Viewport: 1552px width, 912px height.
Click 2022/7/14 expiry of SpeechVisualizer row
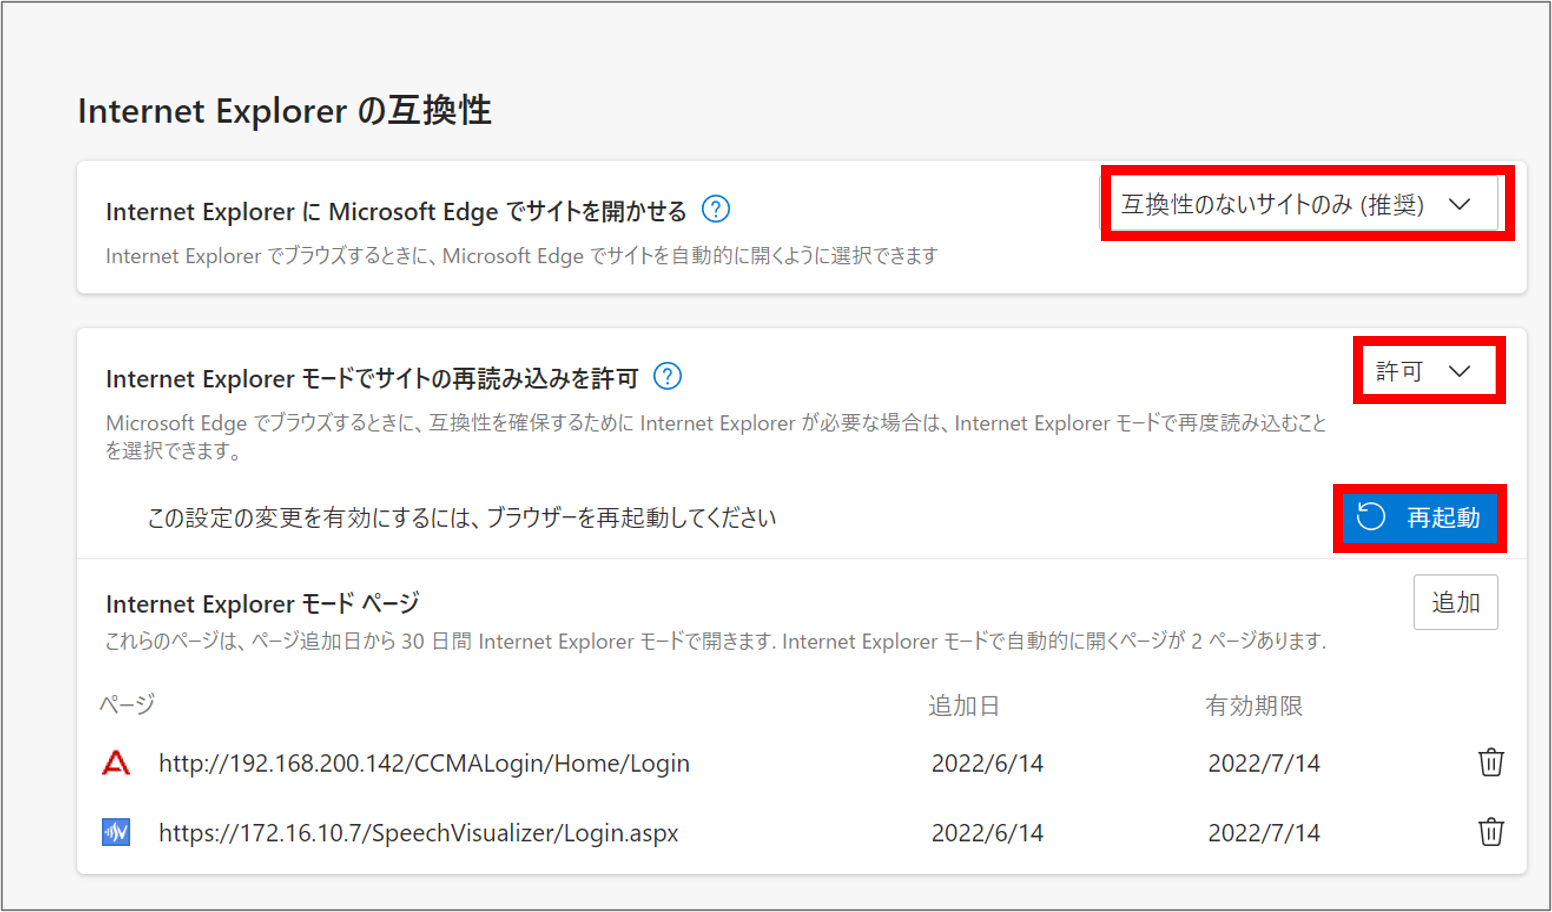click(x=1264, y=833)
